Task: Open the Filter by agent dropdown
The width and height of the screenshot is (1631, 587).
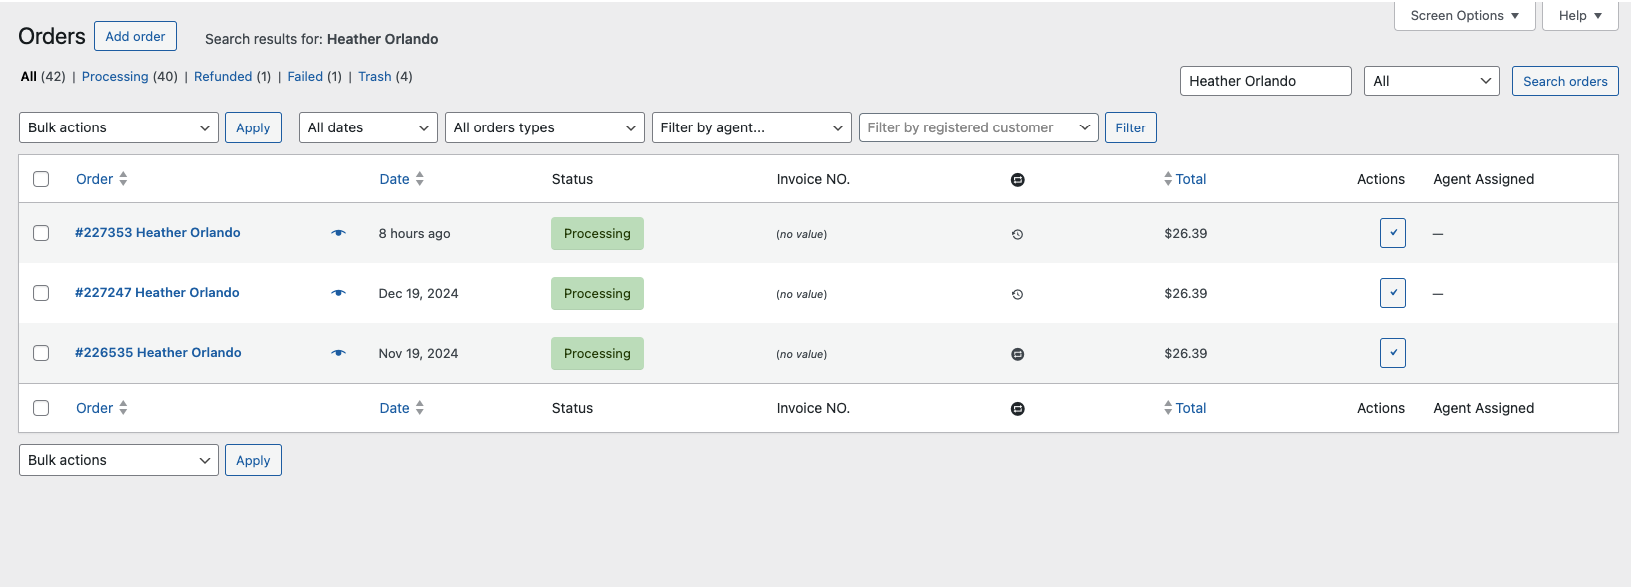Action: 752,128
